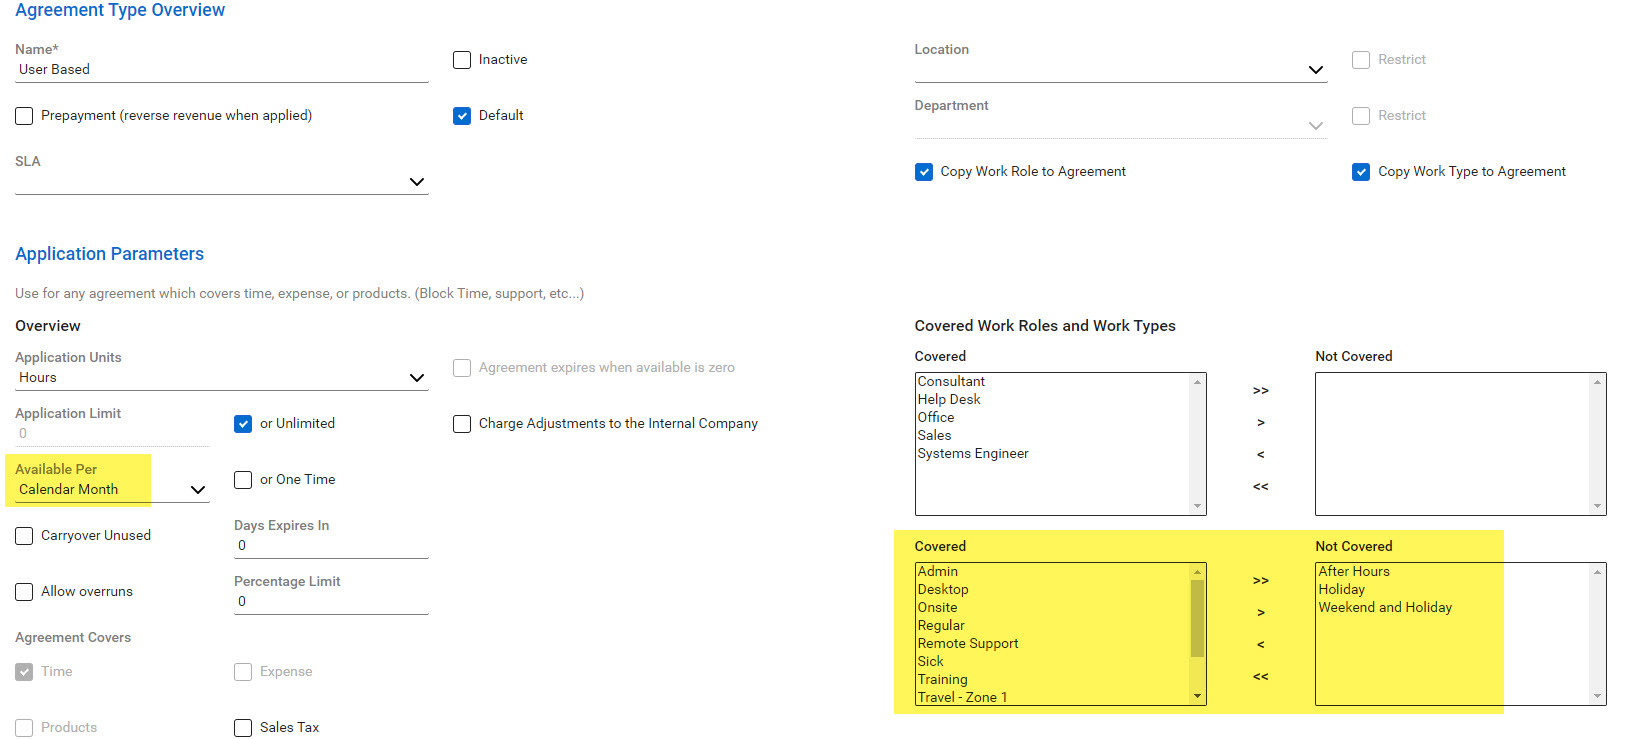Select Systems Engineer work role
The height and width of the screenshot is (739, 1630).
(x=973, y=454)
